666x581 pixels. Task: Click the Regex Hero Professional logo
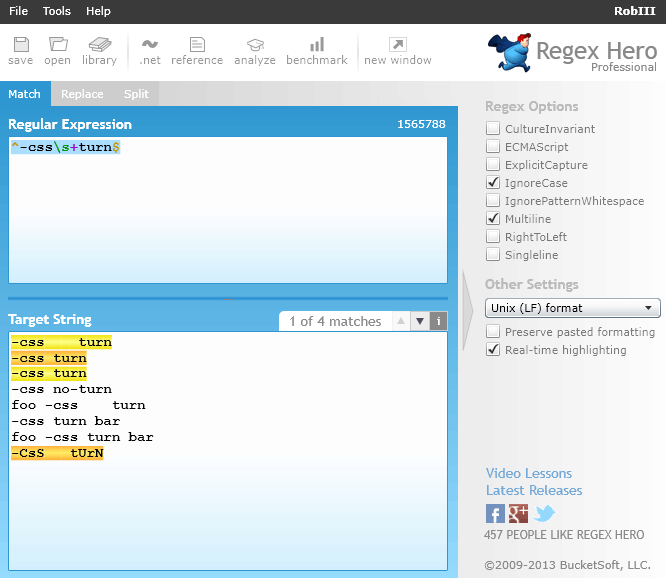[572, 54]
